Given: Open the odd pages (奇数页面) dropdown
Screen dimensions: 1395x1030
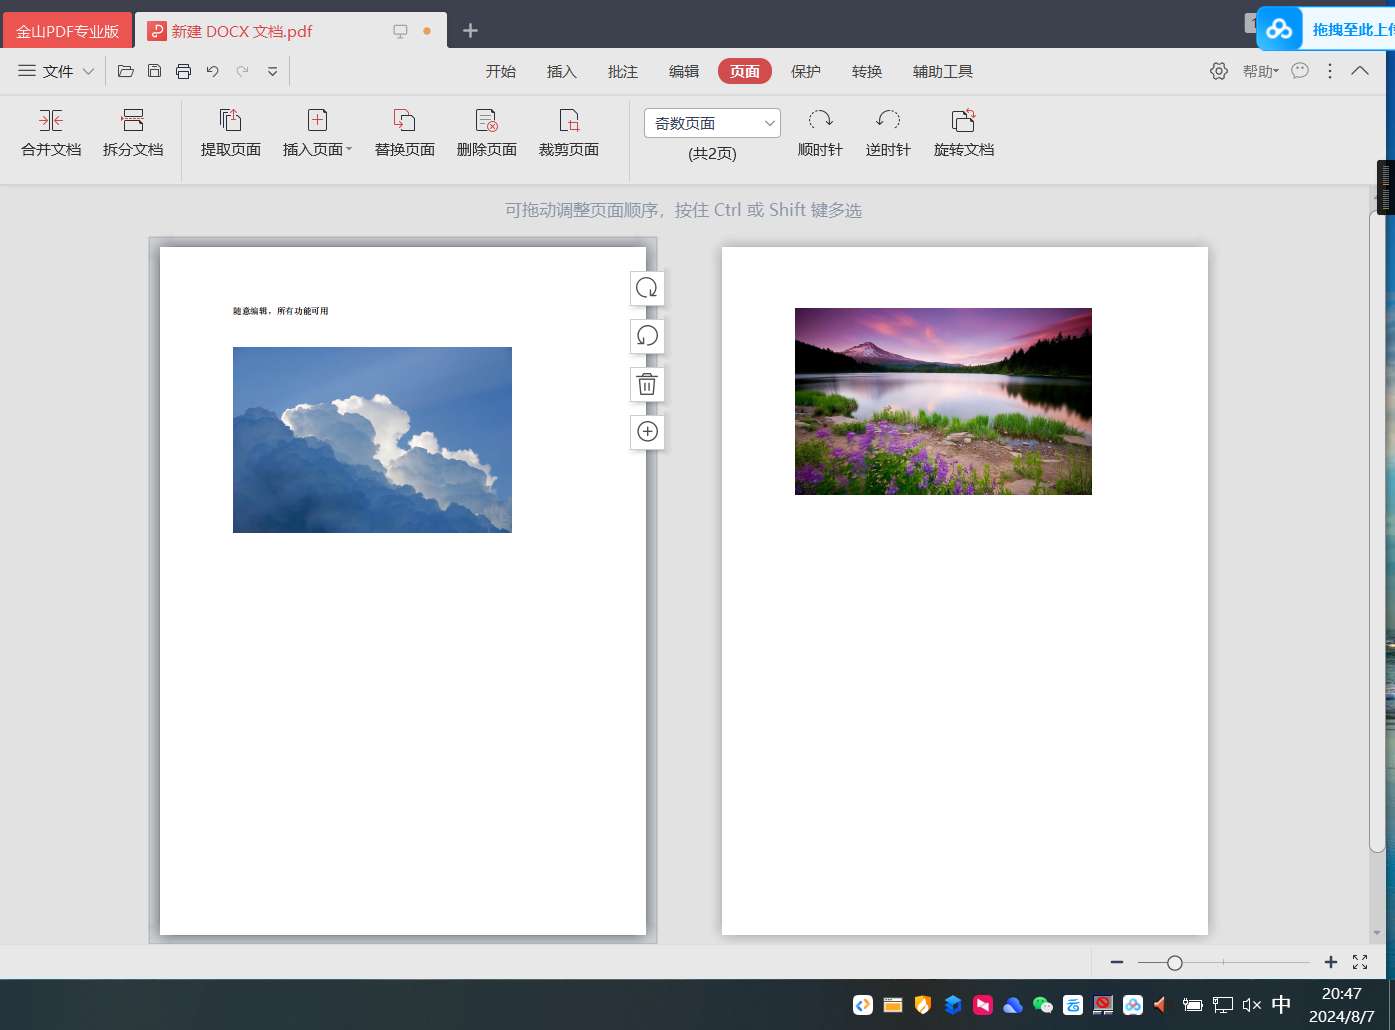Looking at the screenshot, I should tap(711, 123).
